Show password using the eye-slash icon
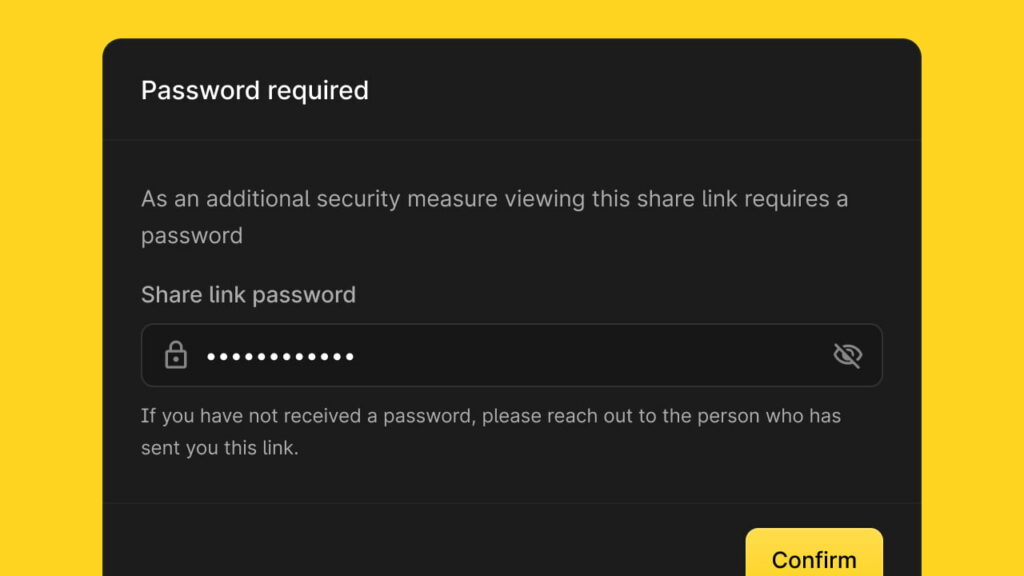 click(x=848, y=355)
